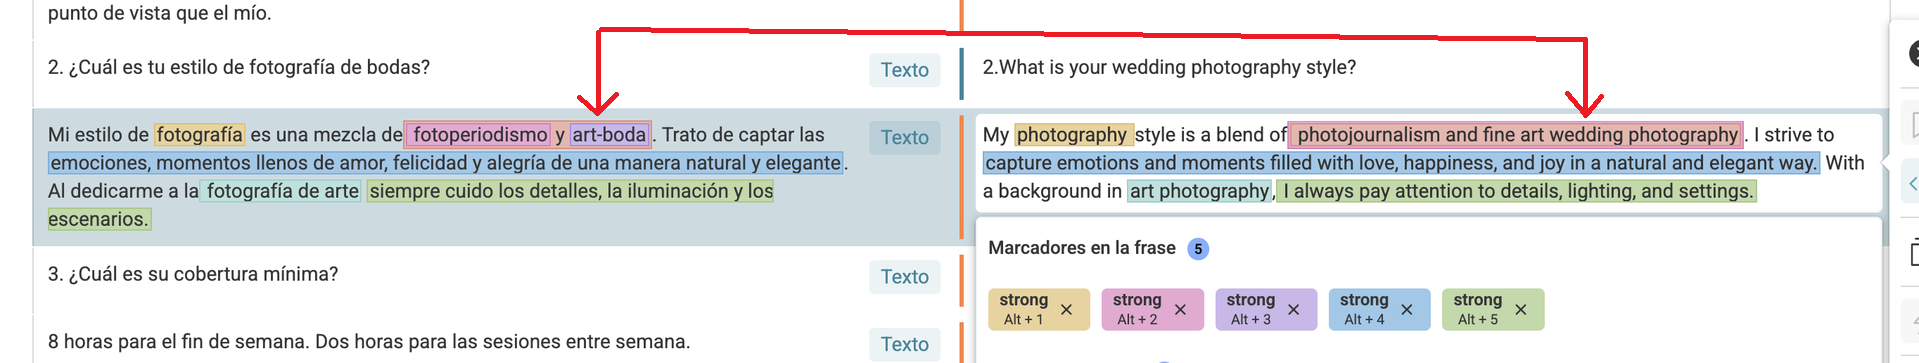Image resolution: width=1919 pixels, height=363 pixels.
Task: Click the green 'art photography' tag in translation
Action: (x=1200, y=191)
